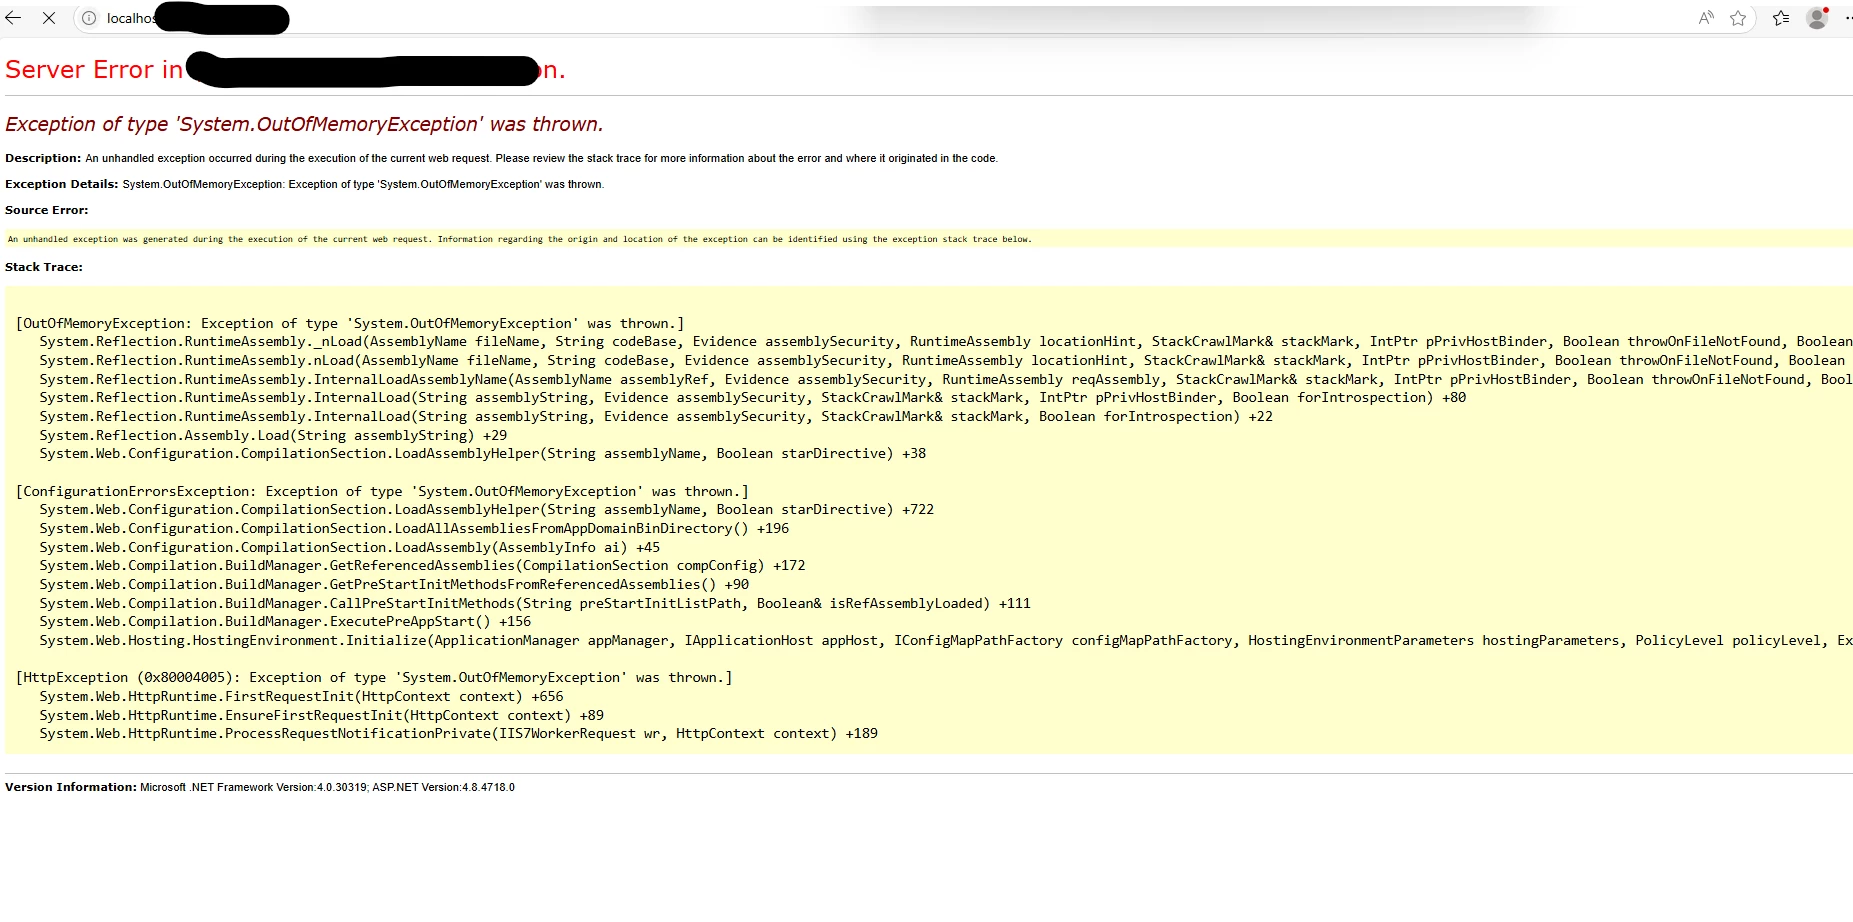The height and width of the screenshot is (922, 1853).
Task: Click 'GetReferencedAssemblies(CompilationSection compConfig) +172' line
Action: point(422,566)
